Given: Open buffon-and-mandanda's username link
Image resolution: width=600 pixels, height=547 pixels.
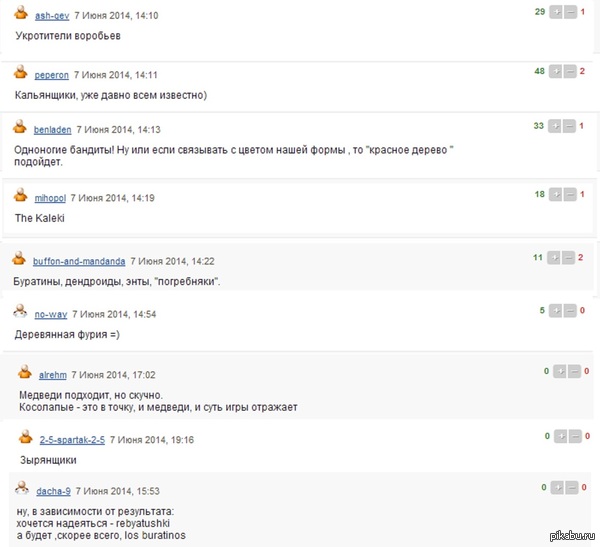Looking at the screenshot, I should (x=79, y=261).
